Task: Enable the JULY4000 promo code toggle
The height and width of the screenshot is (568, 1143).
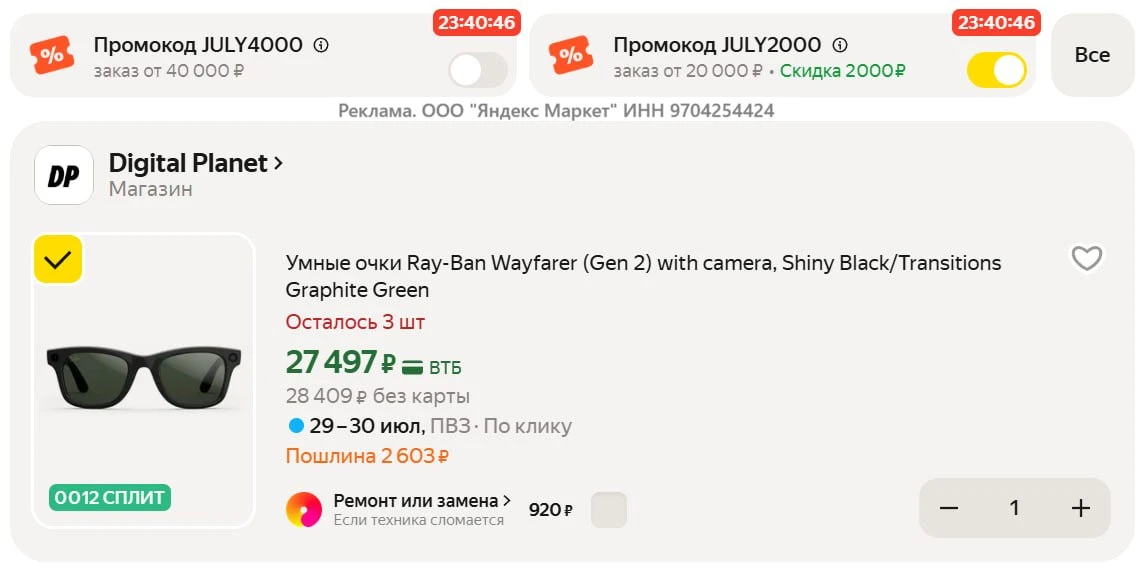Action: pyautogui.click(x=478, y=70)
